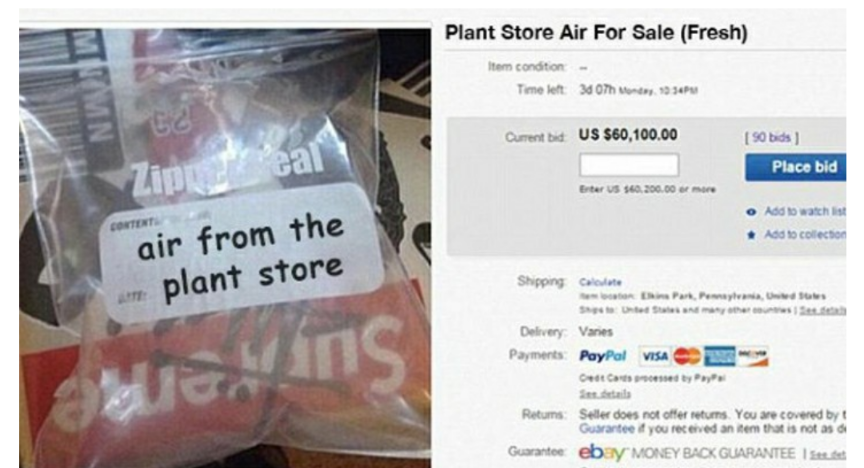Screen dimensions: 864x468
Task: Click the Calculate shipping link
Action: coord(600,282)
